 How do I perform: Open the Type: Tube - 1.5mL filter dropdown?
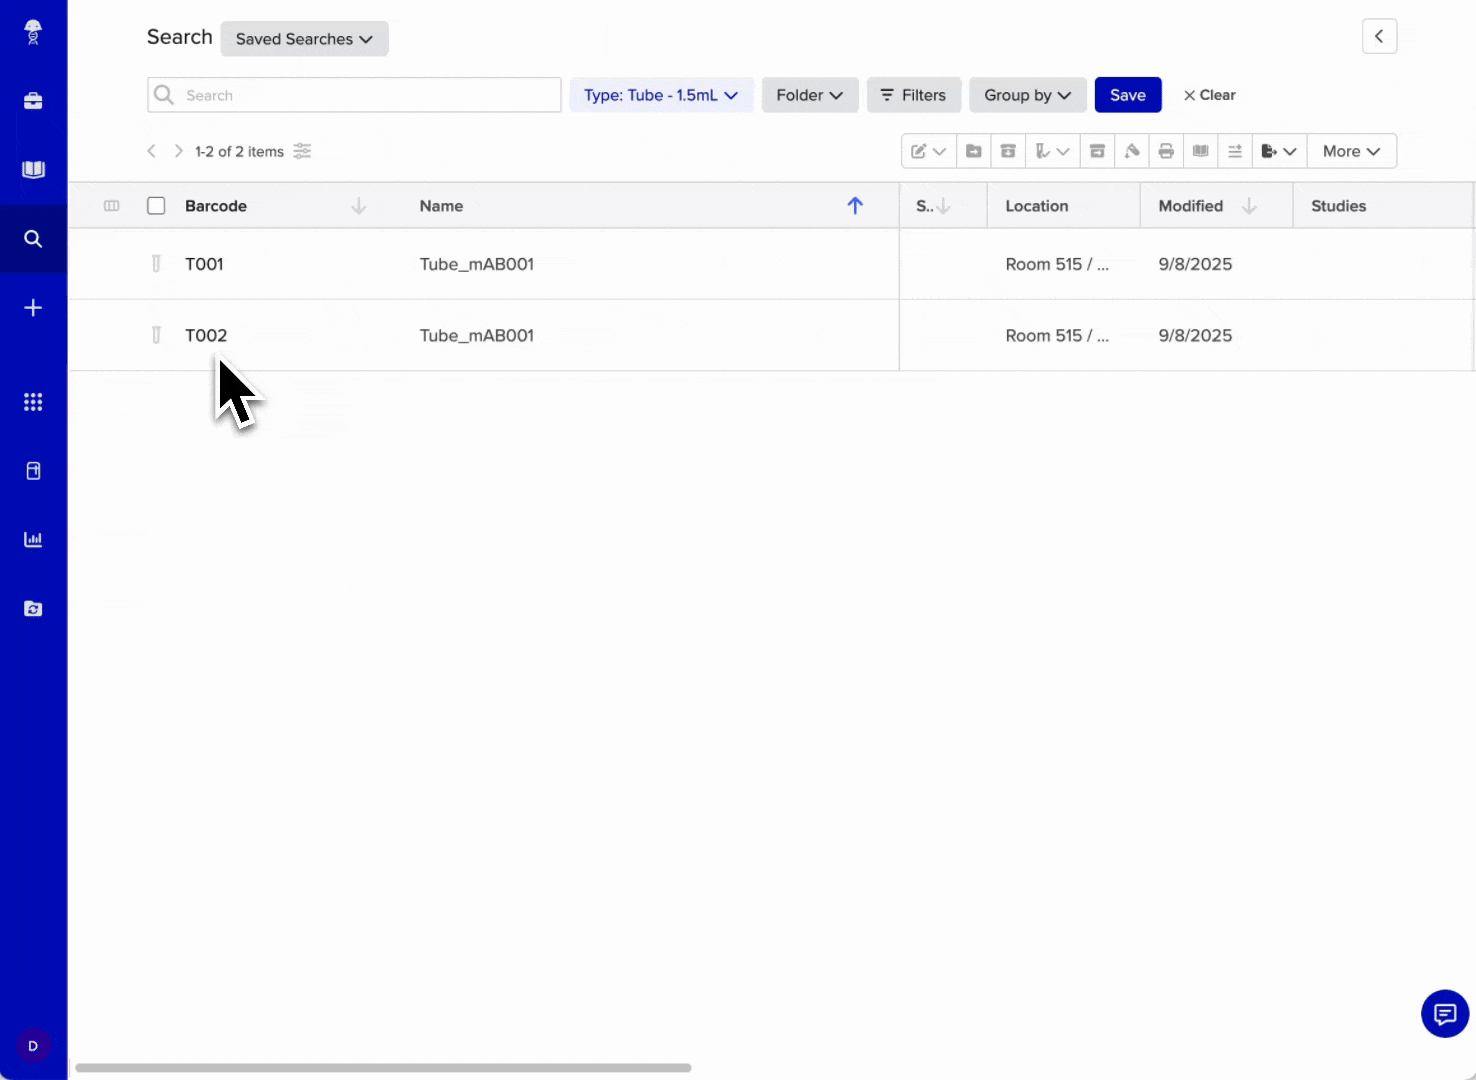pyautogui.click(x=660, y=95)
